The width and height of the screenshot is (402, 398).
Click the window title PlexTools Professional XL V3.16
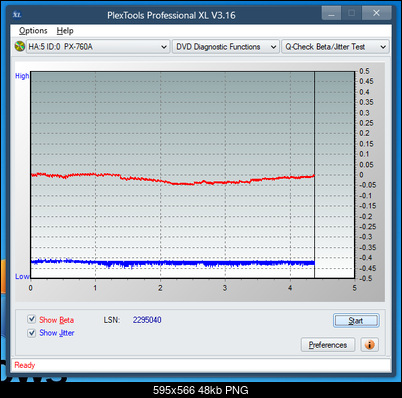[171, 15]
